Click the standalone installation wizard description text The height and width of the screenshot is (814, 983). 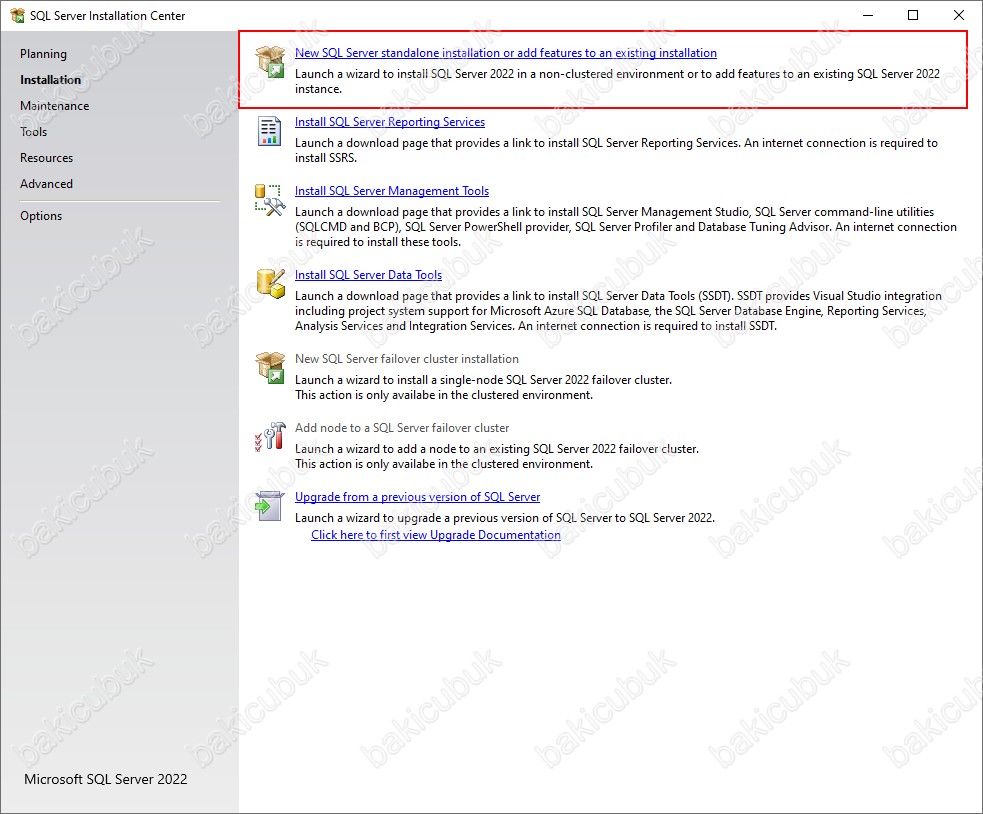point(618,82)
